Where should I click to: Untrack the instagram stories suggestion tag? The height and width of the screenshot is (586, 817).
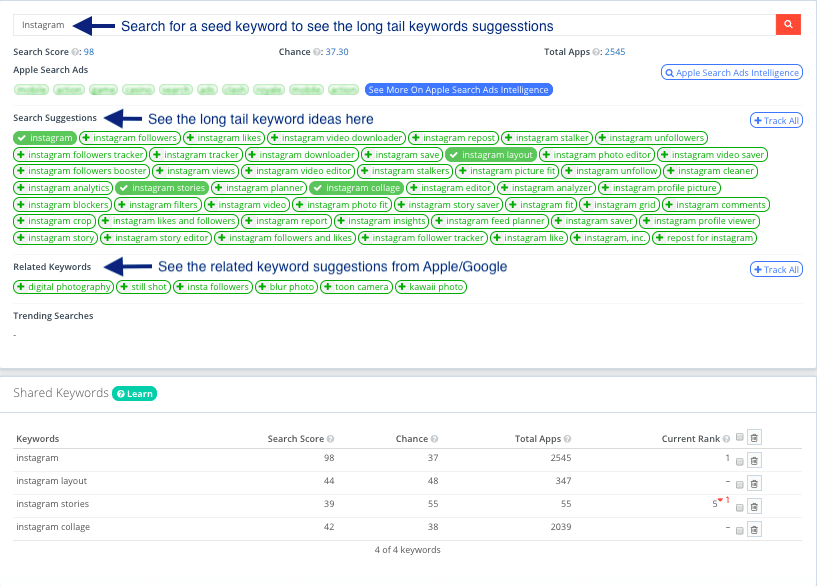[x=162, y=188]
